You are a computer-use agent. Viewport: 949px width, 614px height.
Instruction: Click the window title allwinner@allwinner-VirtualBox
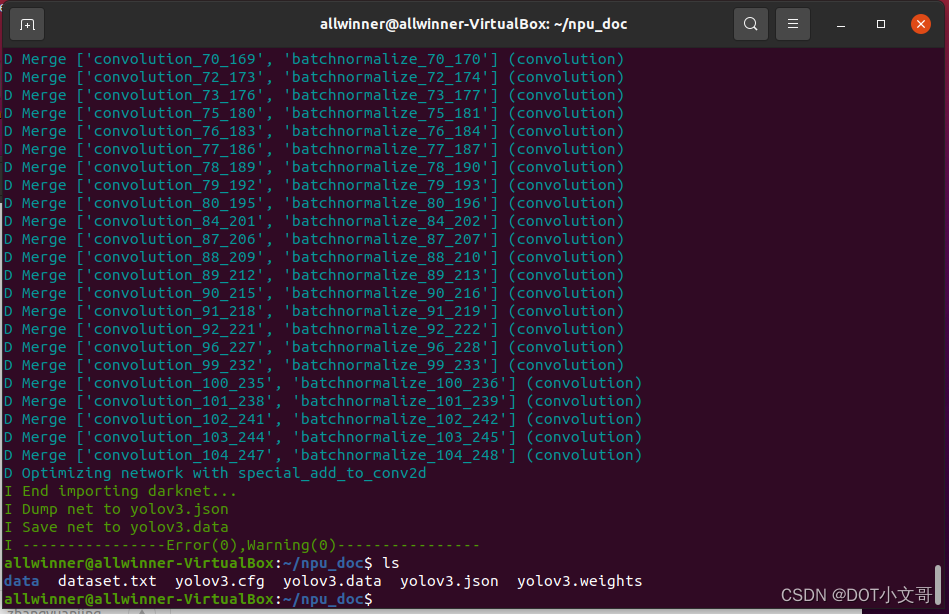(x=473, y=24)
